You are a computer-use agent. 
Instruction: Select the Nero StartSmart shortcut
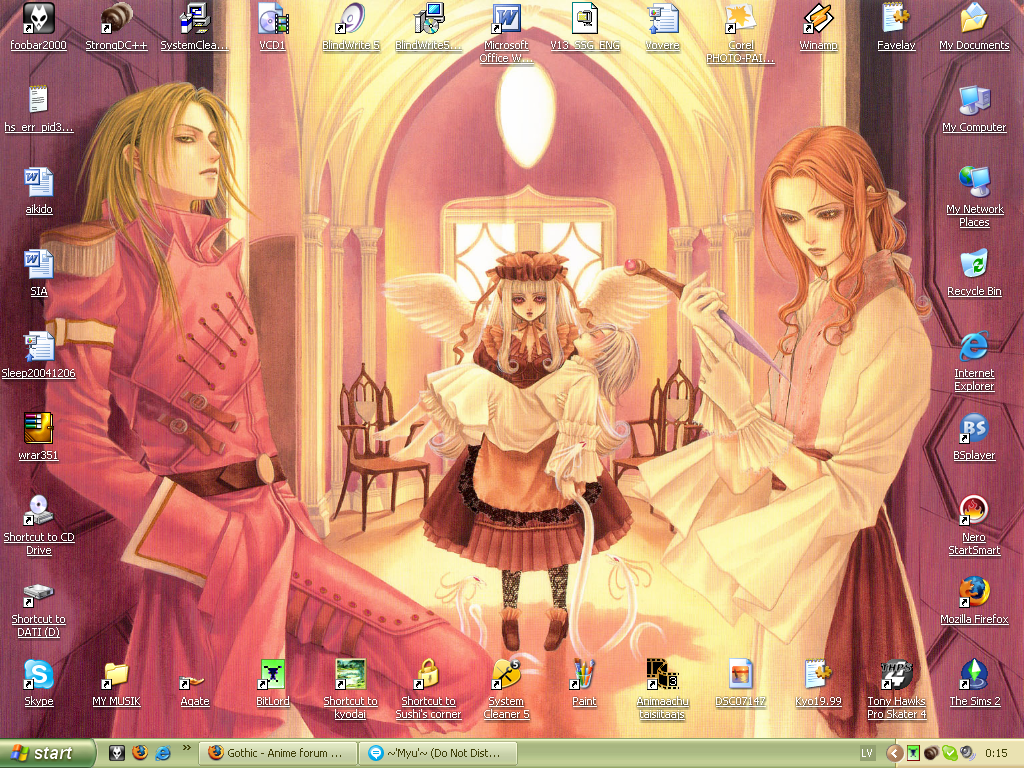click(x=974, y=526)
